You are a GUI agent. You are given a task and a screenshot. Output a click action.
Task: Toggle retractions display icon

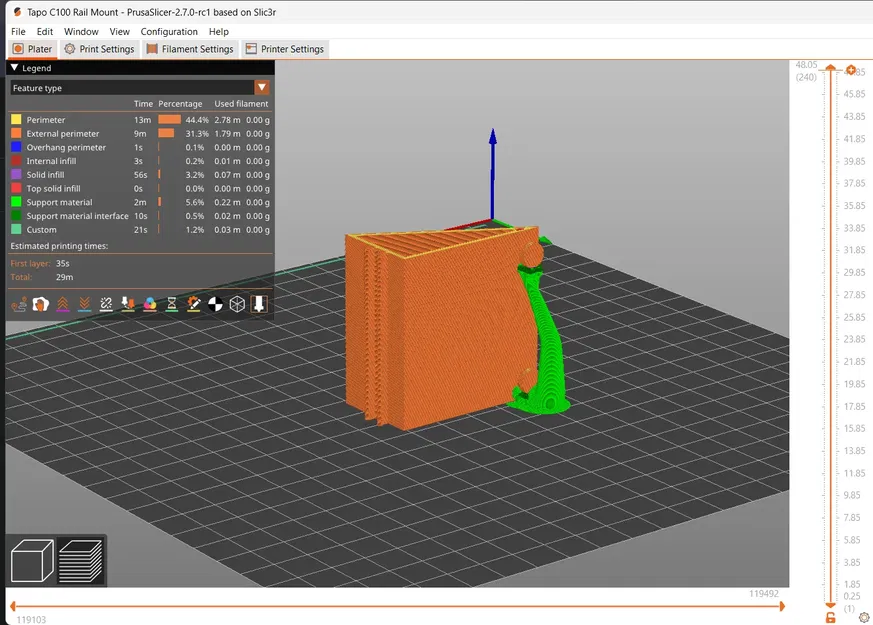pos(62,304)
